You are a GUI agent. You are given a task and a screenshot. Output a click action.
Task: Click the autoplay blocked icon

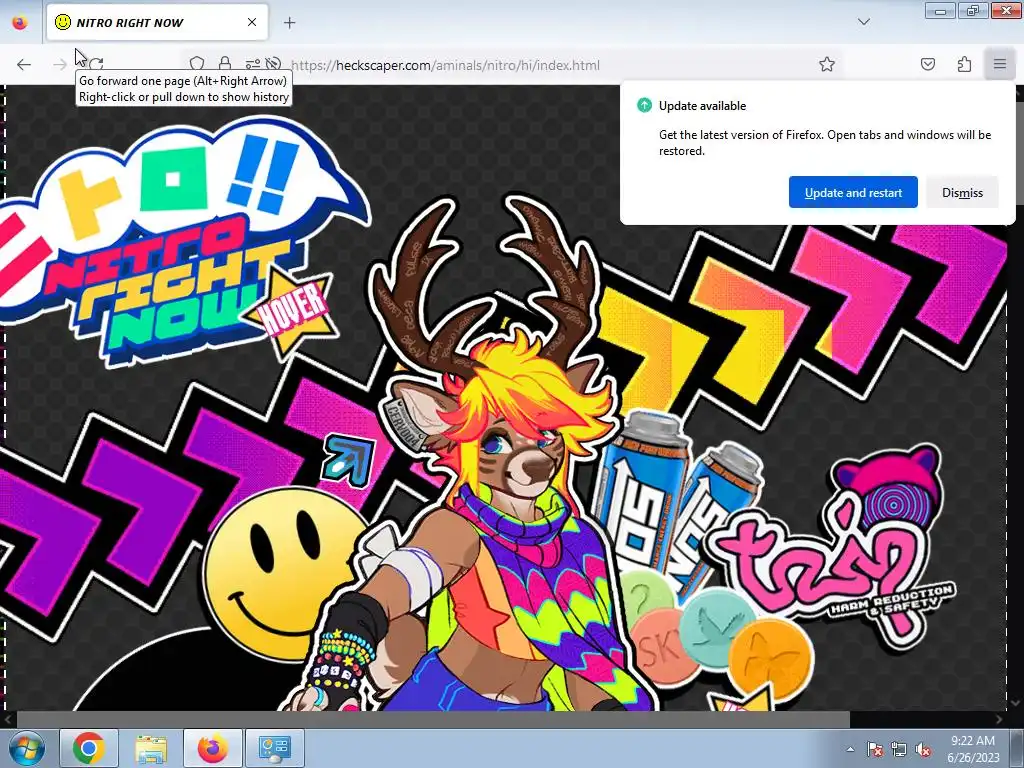point(274,64)
